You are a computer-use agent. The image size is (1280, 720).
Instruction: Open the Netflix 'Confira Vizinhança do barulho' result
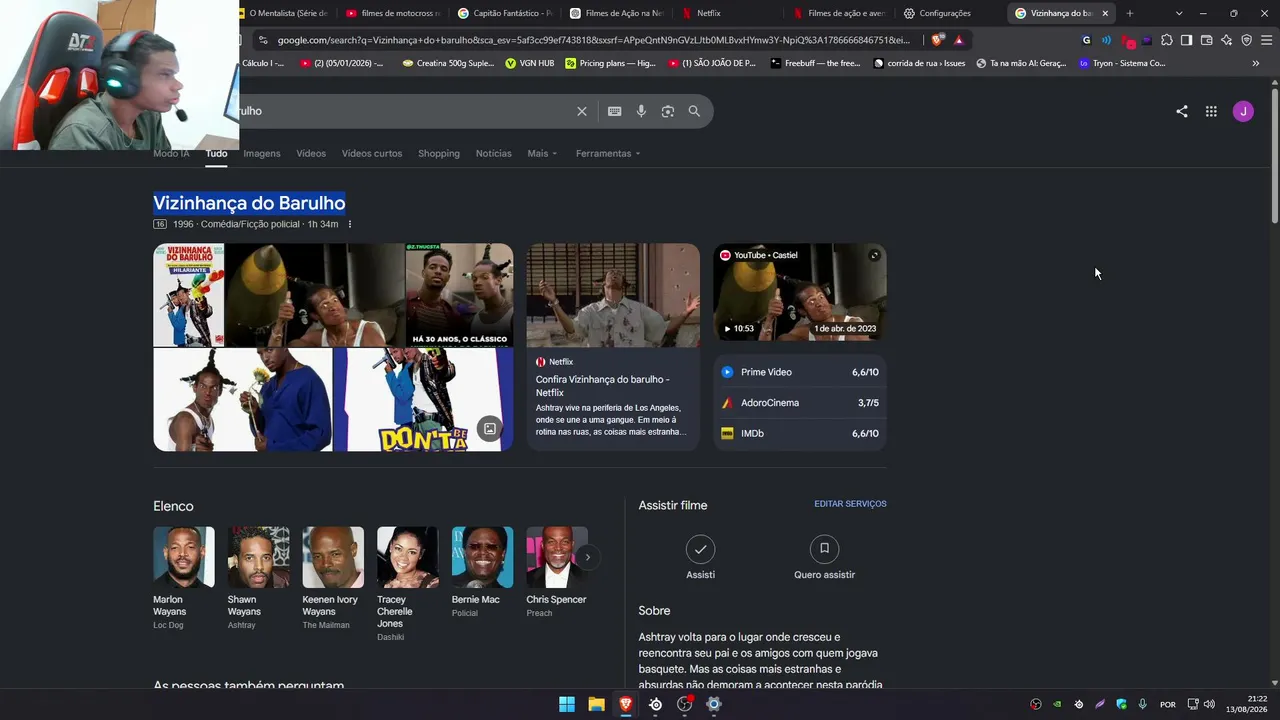[x=613, y=346]
